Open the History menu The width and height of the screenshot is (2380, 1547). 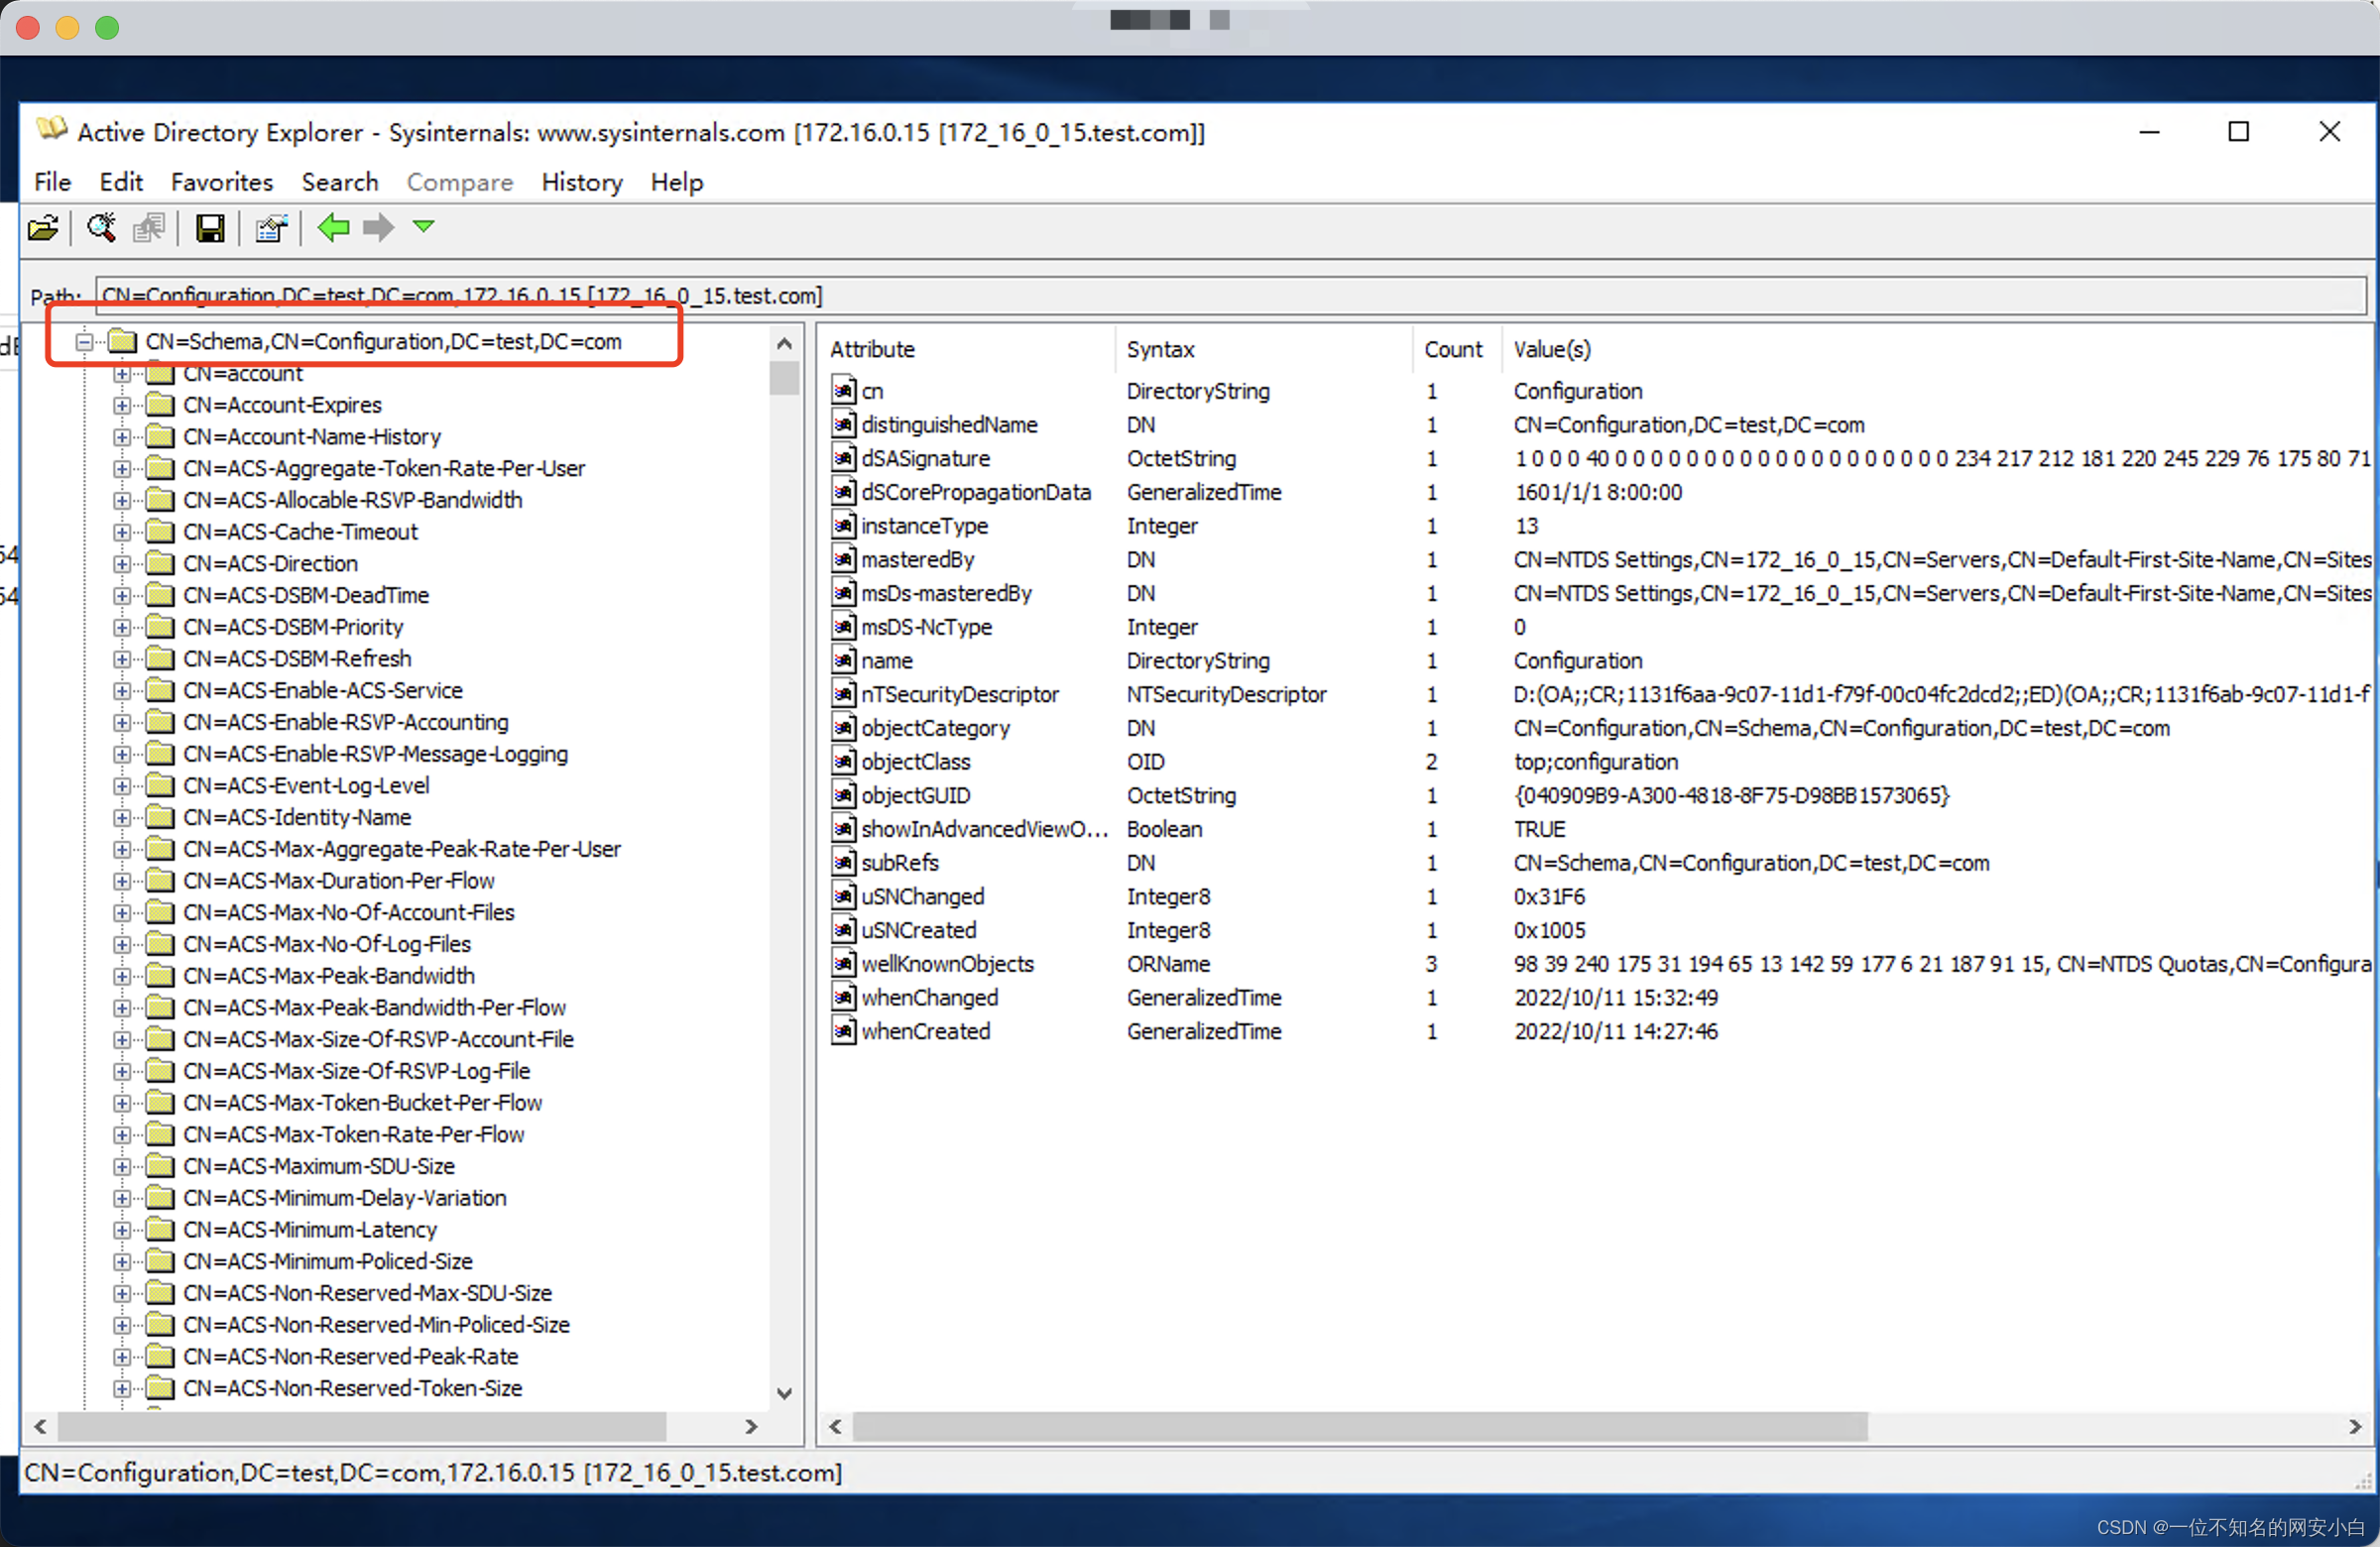click(x=581, y=182)
